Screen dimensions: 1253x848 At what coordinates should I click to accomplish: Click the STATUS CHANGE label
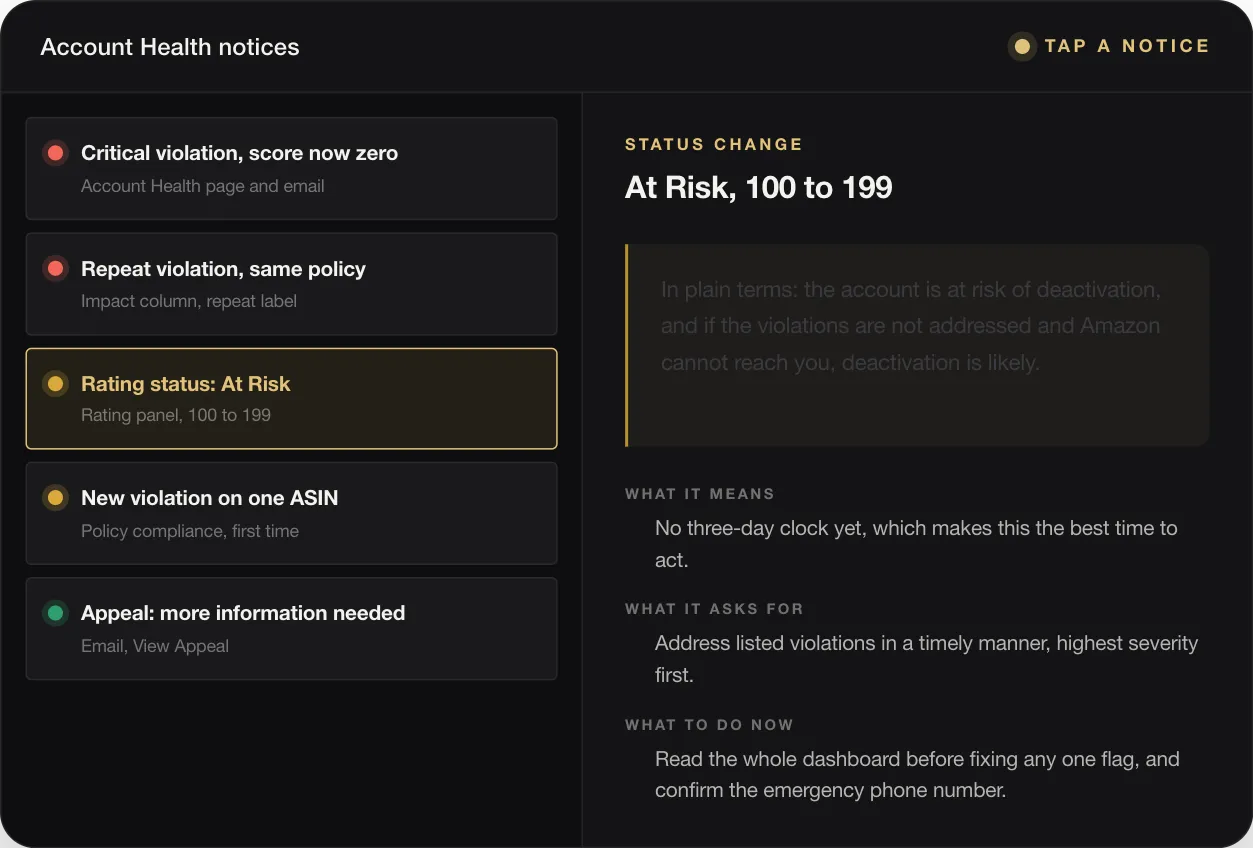pos(714,144)
